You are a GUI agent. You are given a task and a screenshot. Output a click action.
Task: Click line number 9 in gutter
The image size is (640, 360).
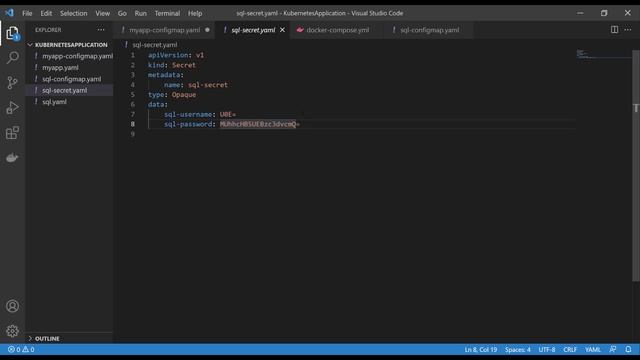click(x=133, y=134)
